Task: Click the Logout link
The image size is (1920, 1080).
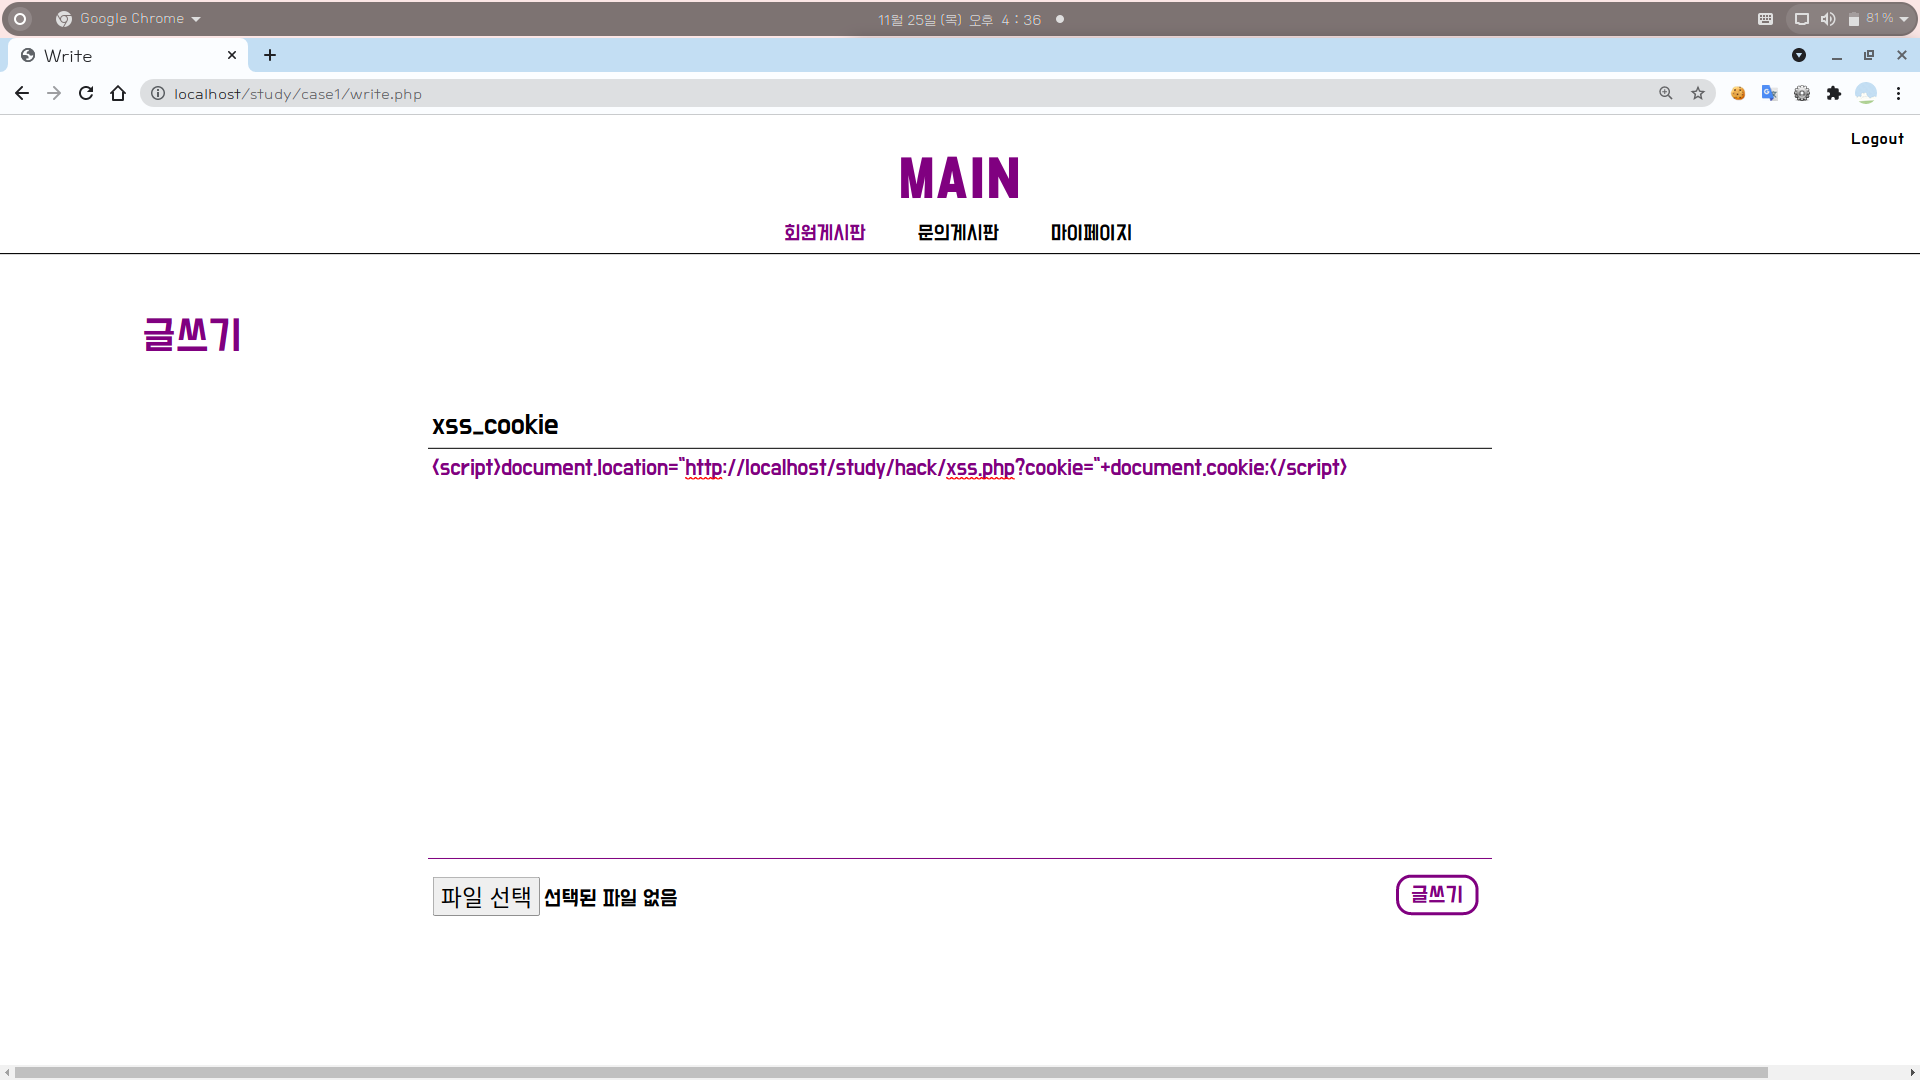Action: 1876,139
